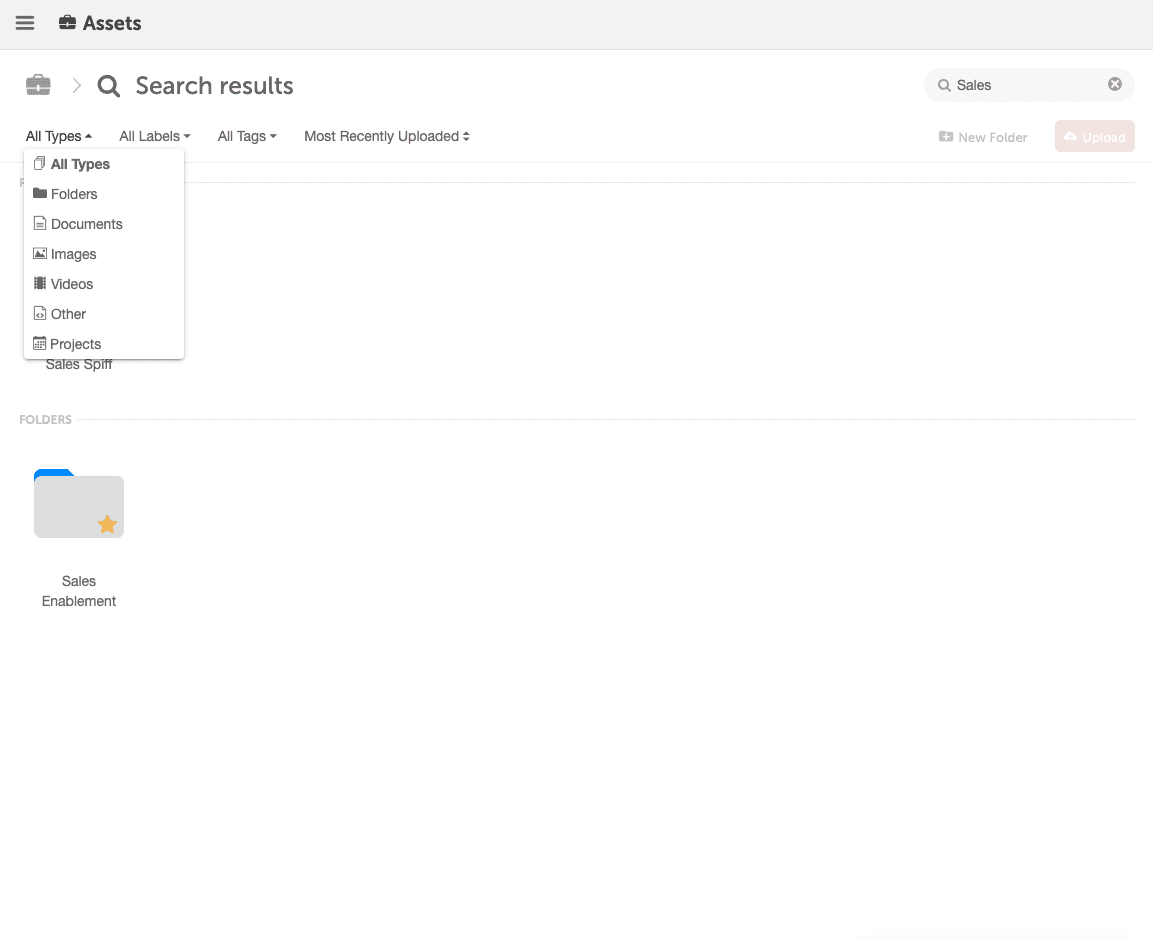This screenshot has height=939, width=1153.
Task: Go to assets root via breadcrumb briefcase
Action: pos(38,85)
